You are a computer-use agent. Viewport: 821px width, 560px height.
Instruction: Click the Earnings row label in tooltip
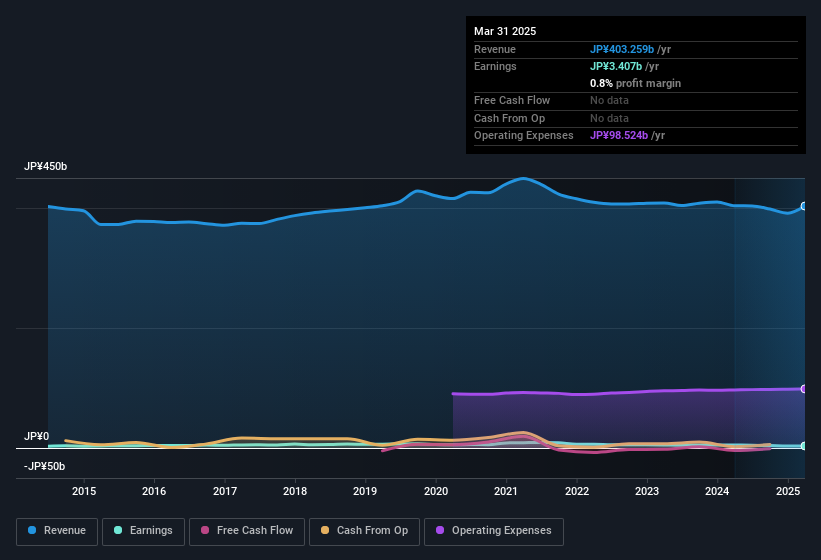point(495,66)
